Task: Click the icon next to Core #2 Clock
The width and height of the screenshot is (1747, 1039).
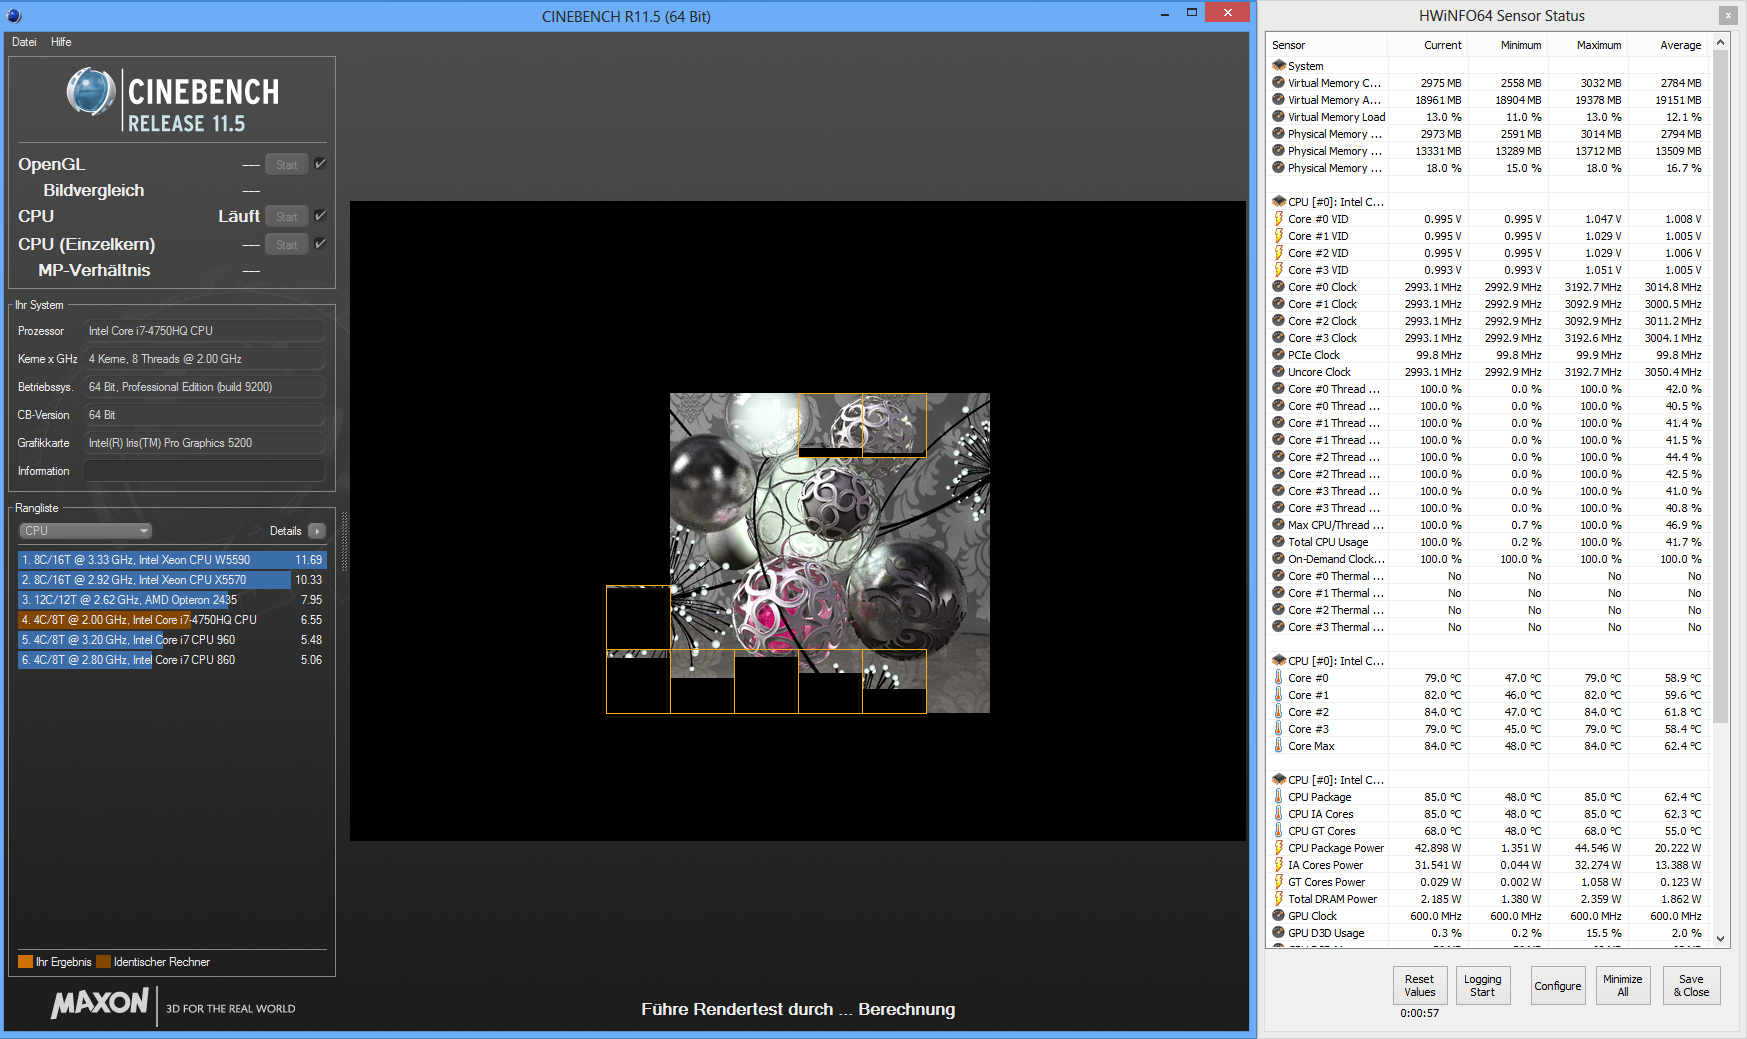Action: (x=1278, y=321)
